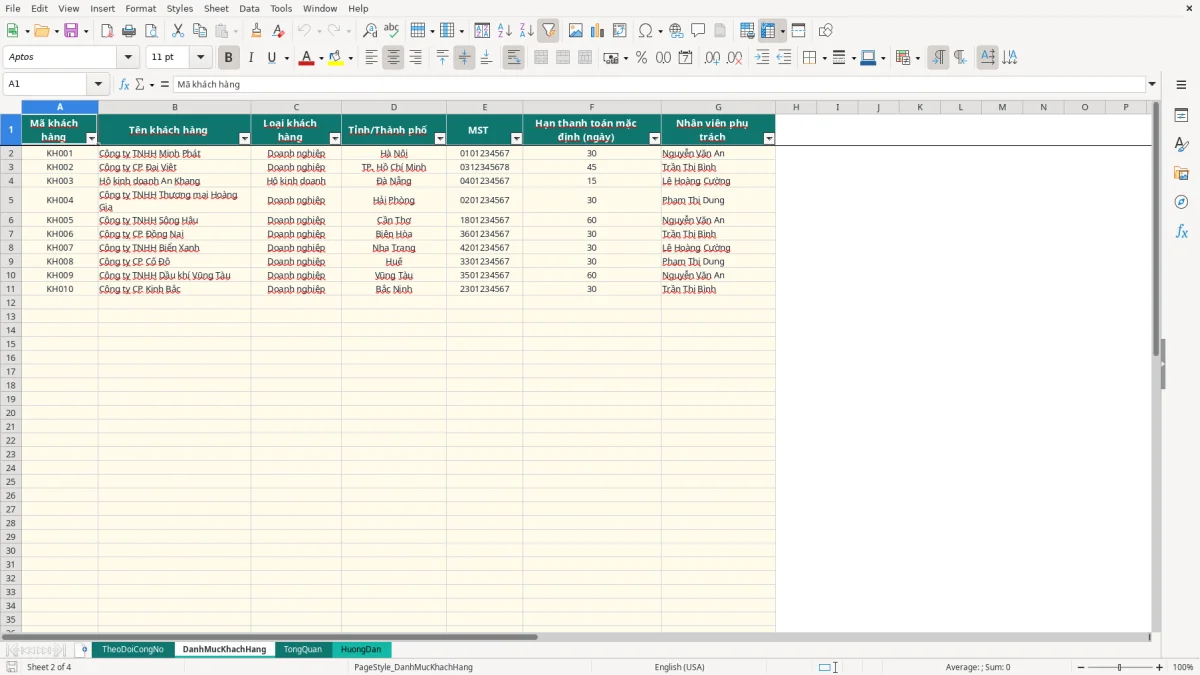Toggle Bold formatting button
This screenshot has height=675, width=1200.
228,58
